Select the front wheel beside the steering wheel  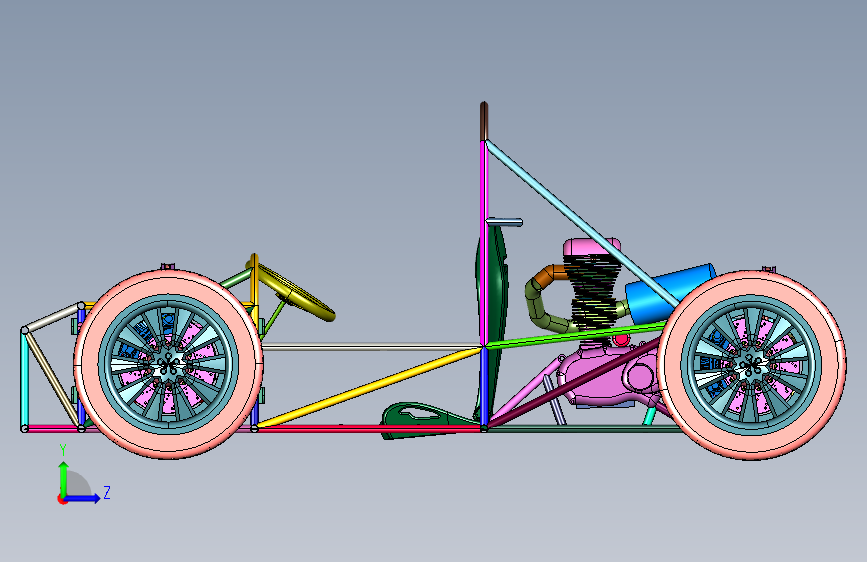click(x=168, y=364)
